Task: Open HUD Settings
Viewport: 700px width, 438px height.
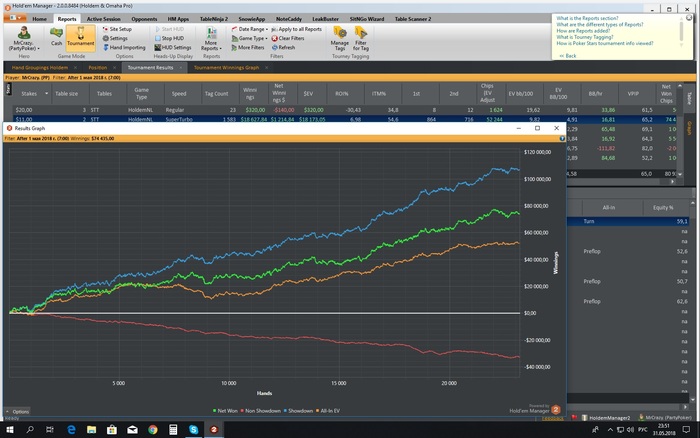Action: (x=173, y=47)
